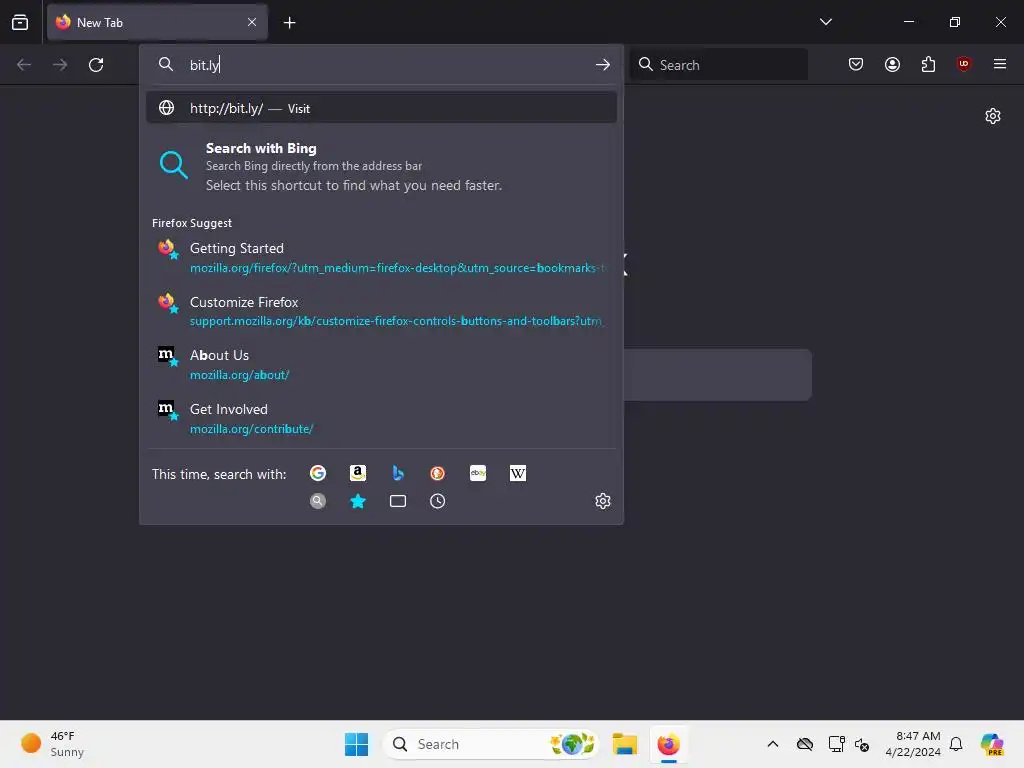Search with Amazon one-off icon

click(358, 473)
